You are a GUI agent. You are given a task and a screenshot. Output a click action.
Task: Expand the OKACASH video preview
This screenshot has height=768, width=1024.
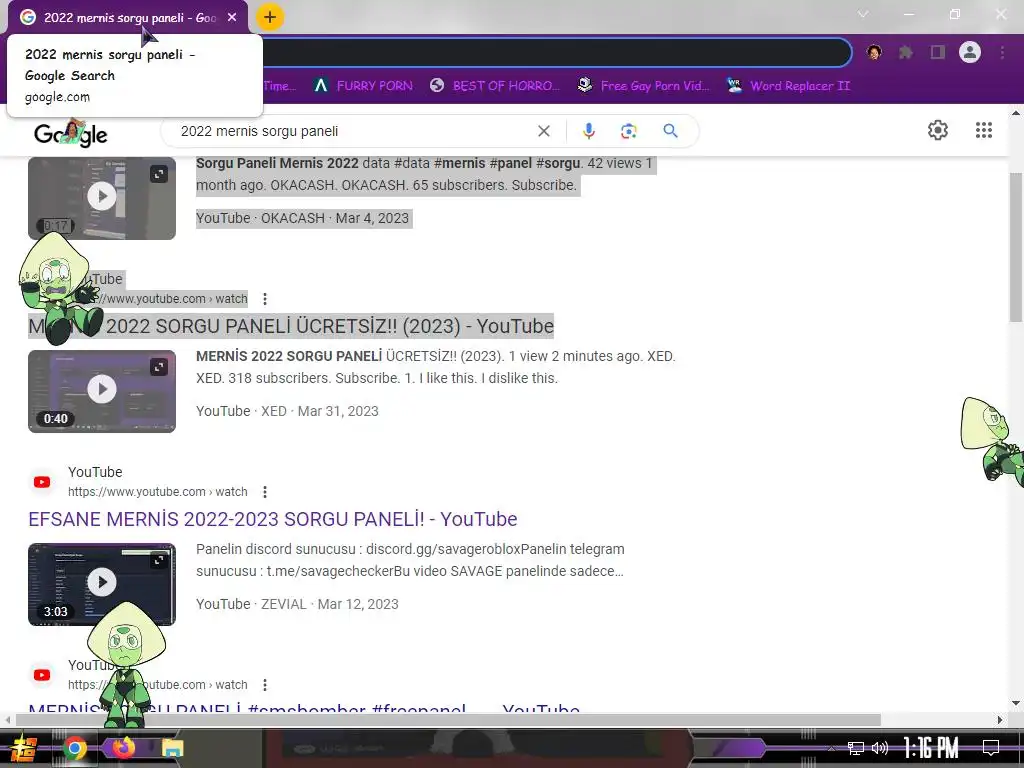pos(159,174)
